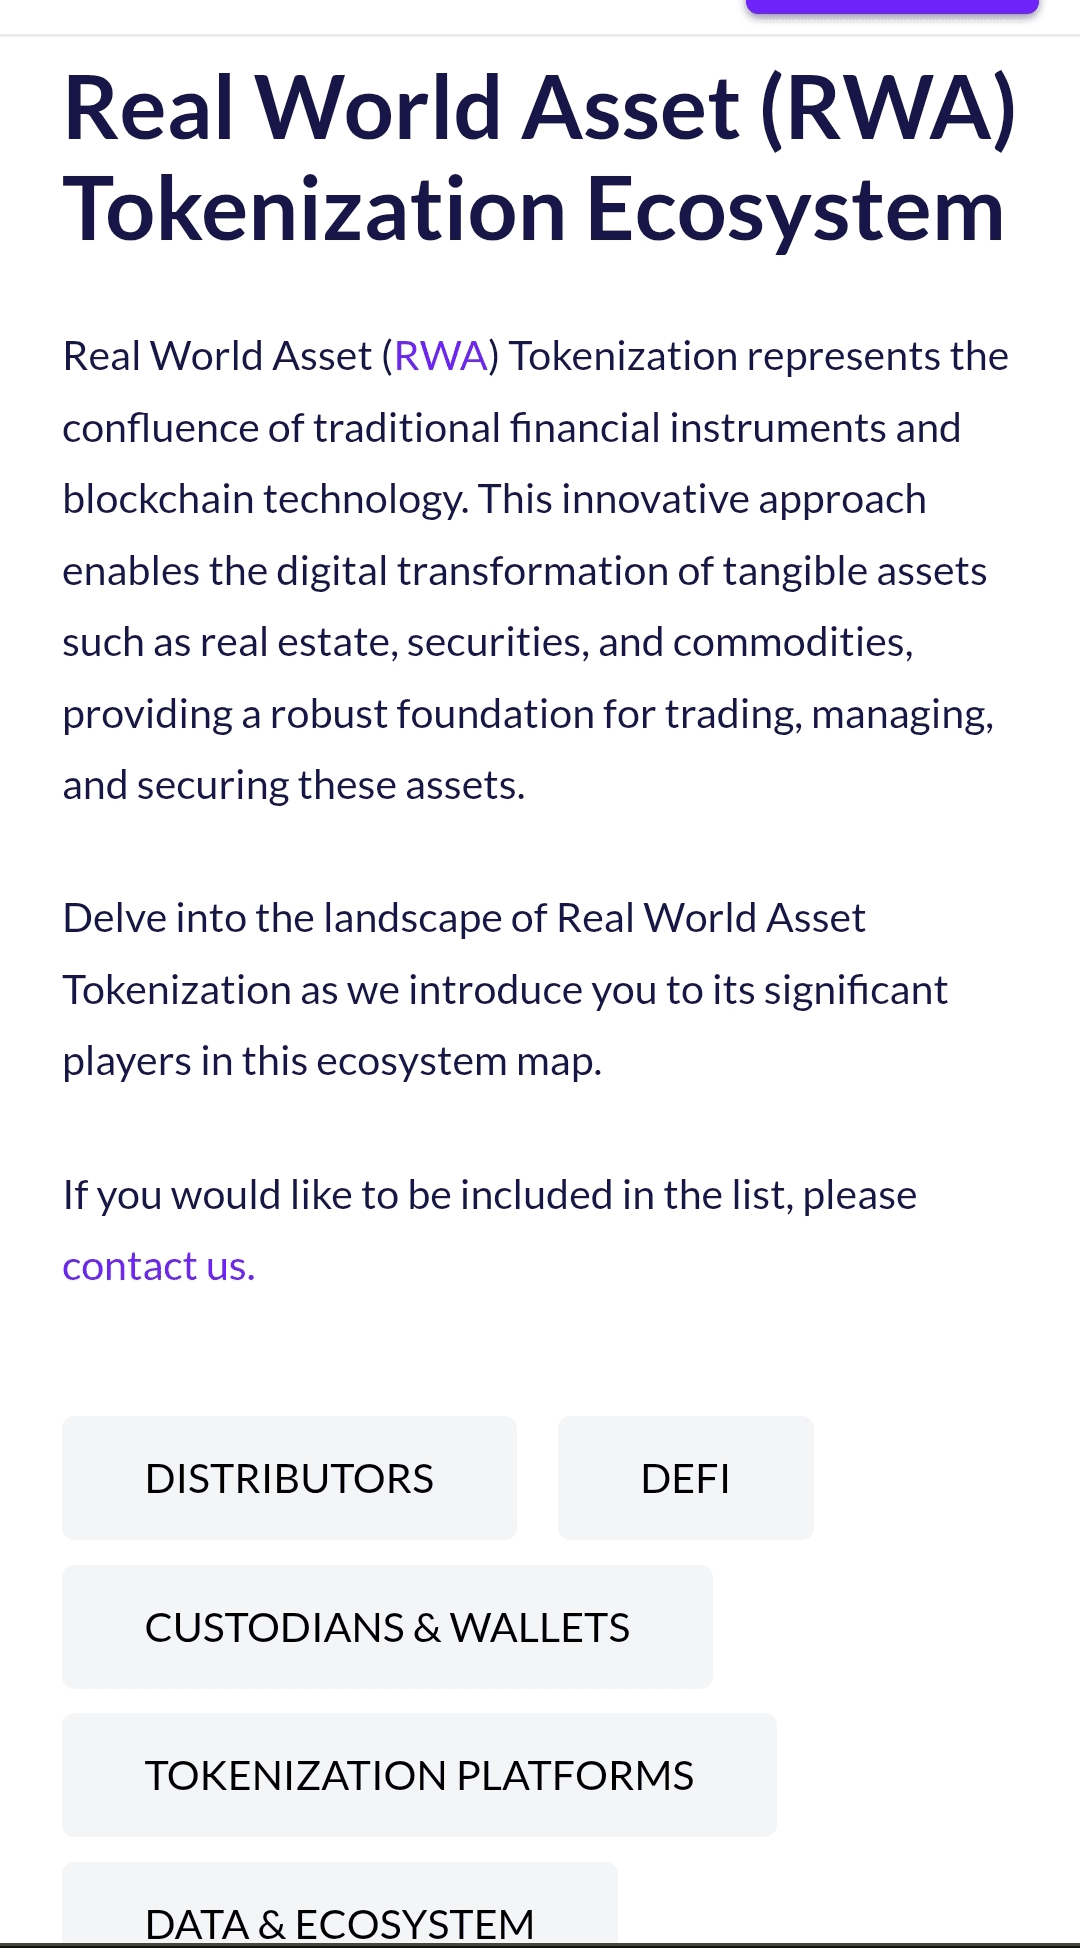Select the DISTRIBUTORS category tab
Screen dimensions: 1080x1948
[x=289, y=1478]
